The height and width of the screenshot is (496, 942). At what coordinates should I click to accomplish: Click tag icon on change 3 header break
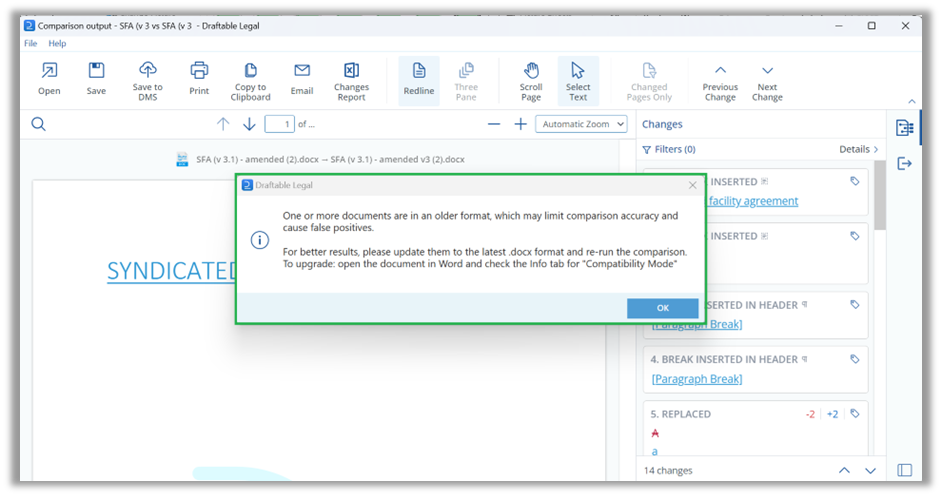click(x=855, y=305)
